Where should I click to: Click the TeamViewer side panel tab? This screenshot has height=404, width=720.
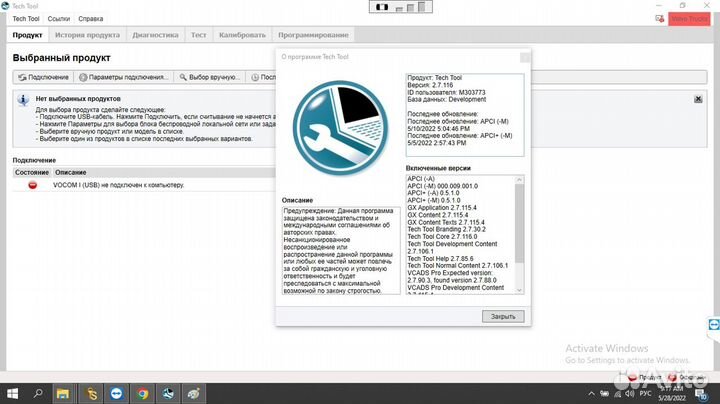click(714, 325)
